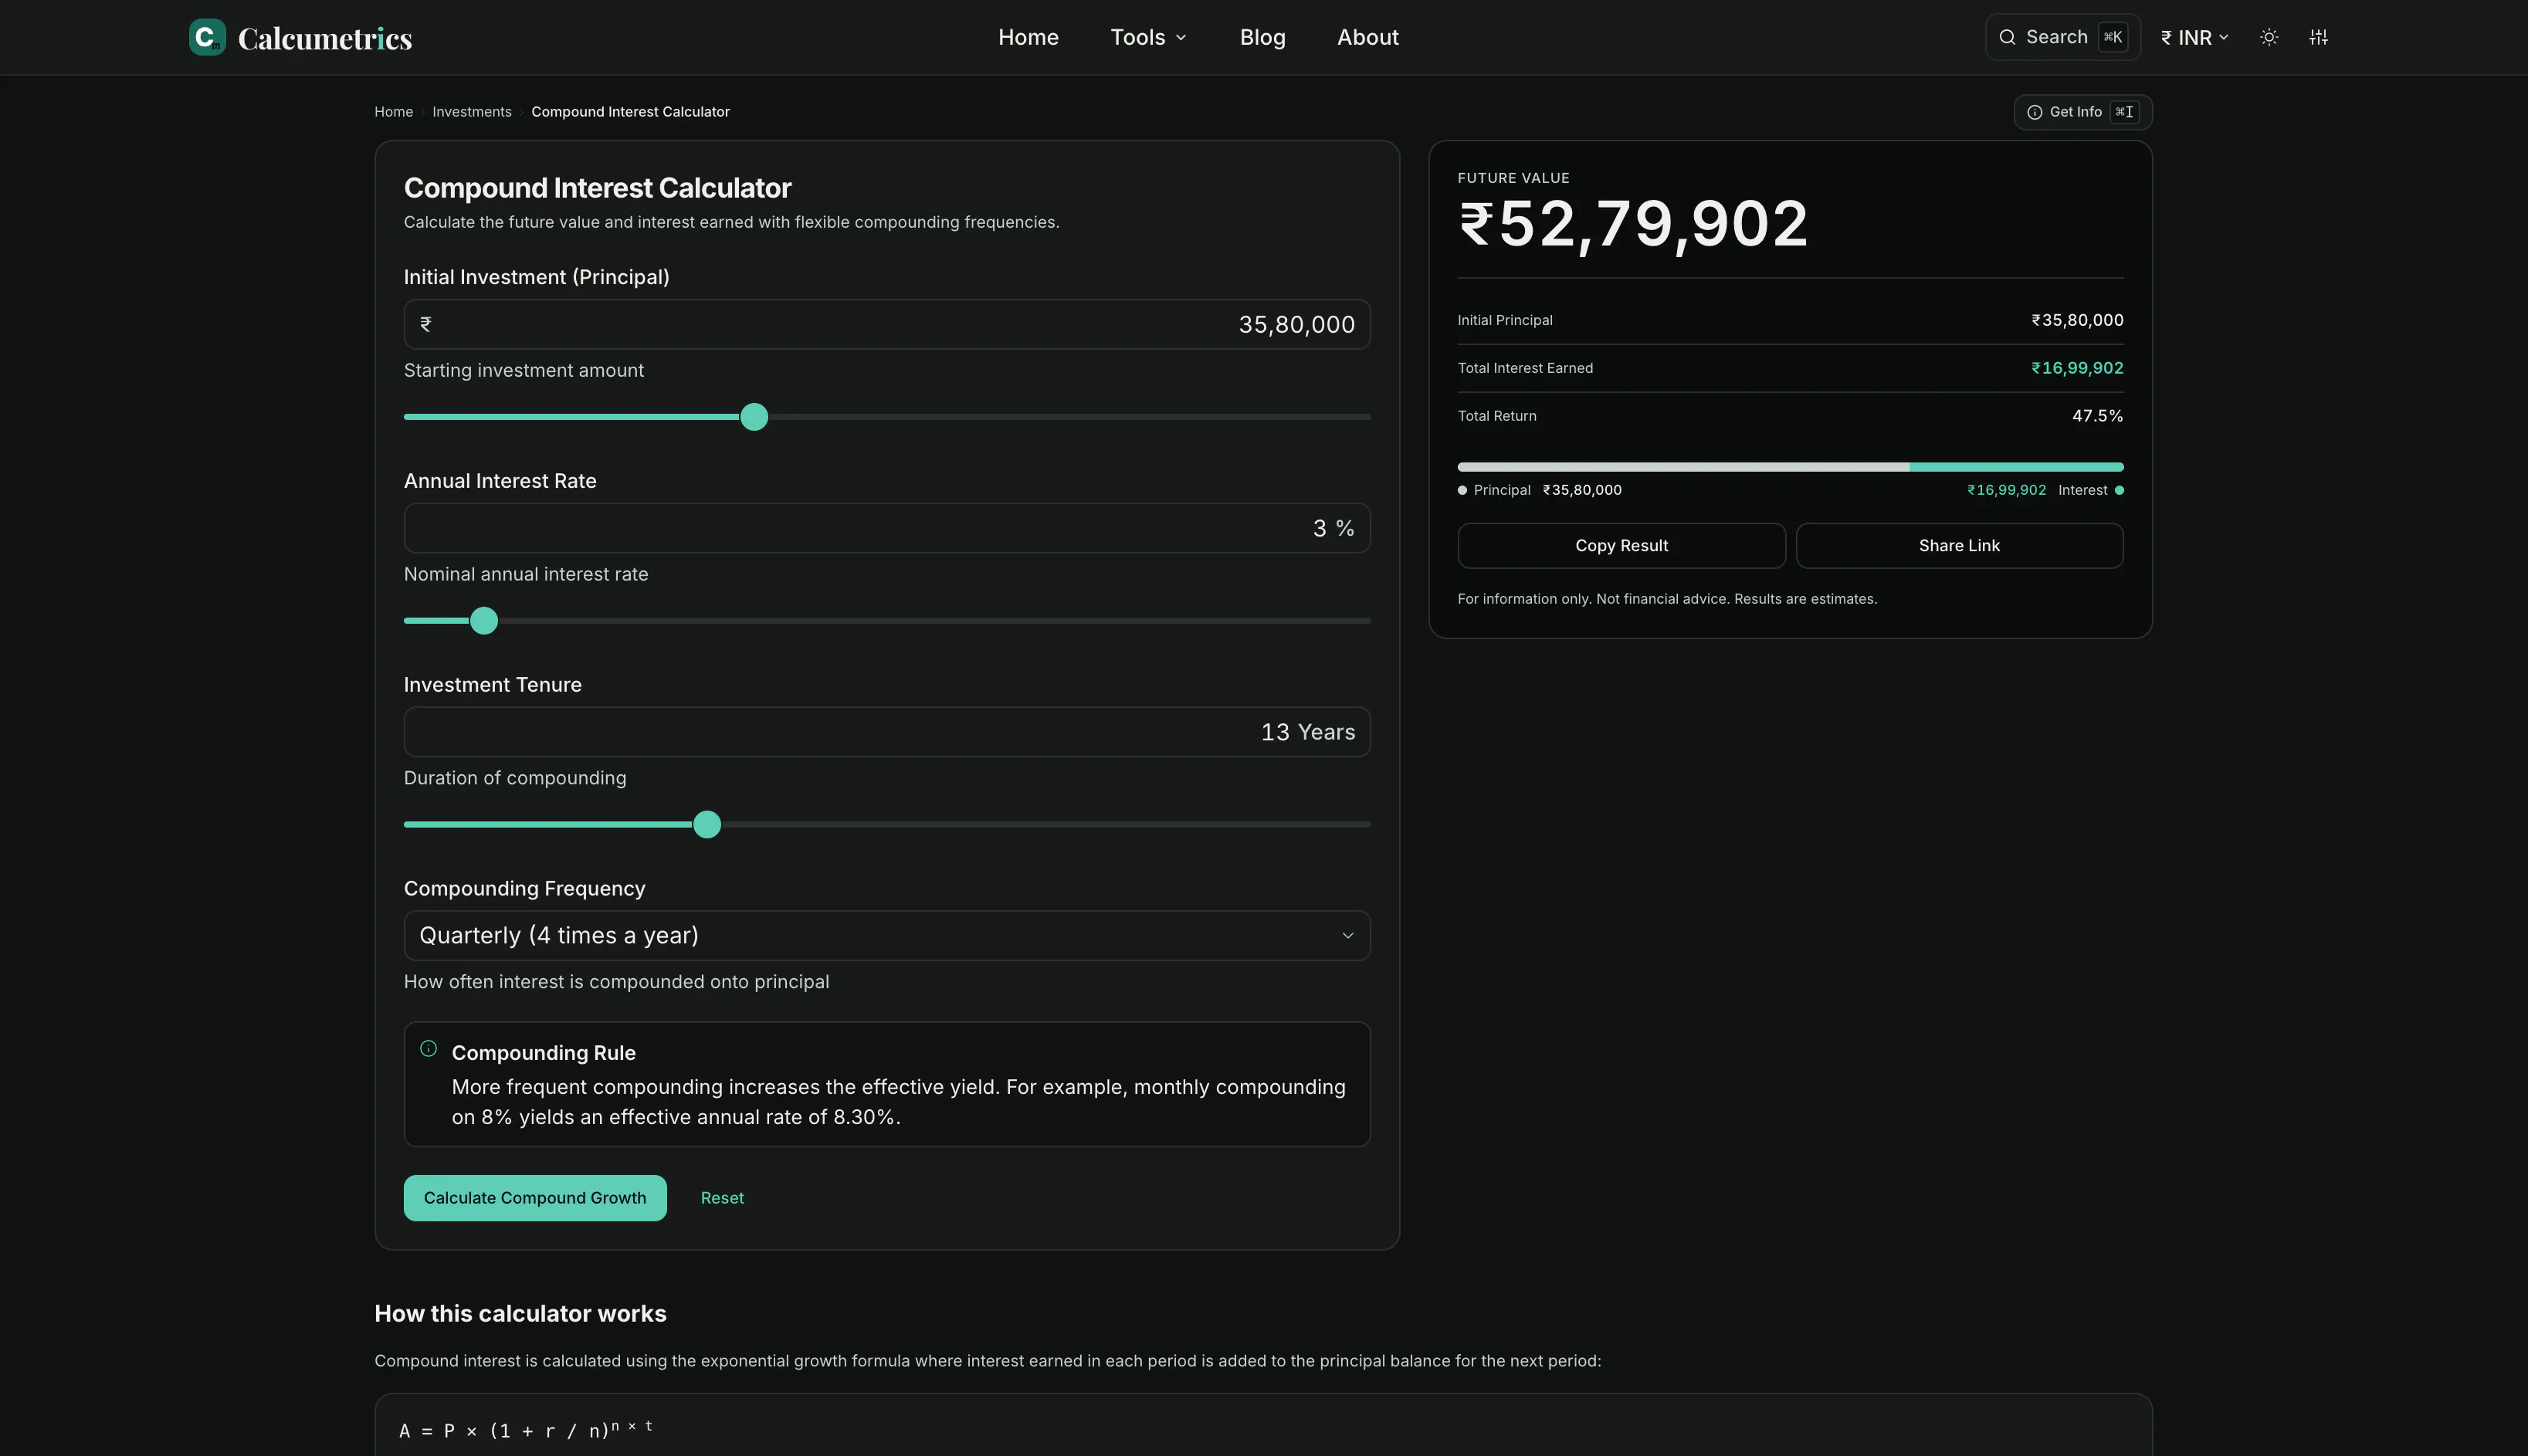The width and height of the screenshot is (2528, 1456).
Task: Click the Get Info button
Action: (2082, 112)
